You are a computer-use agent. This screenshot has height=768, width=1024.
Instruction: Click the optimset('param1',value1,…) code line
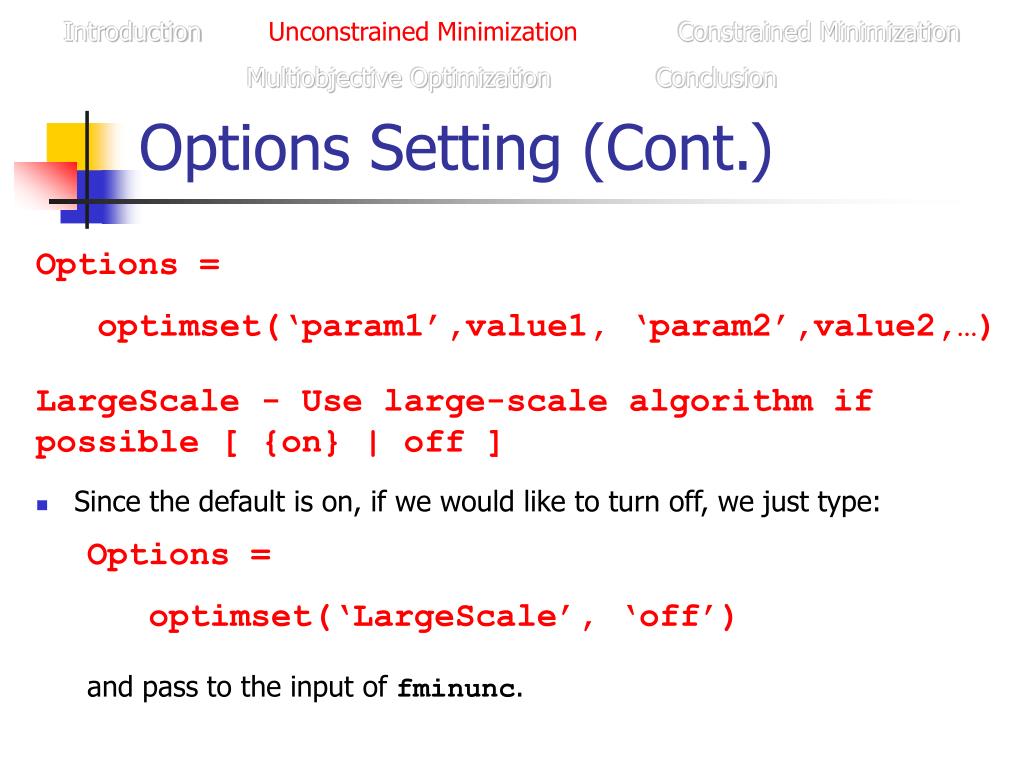point(544,327)
